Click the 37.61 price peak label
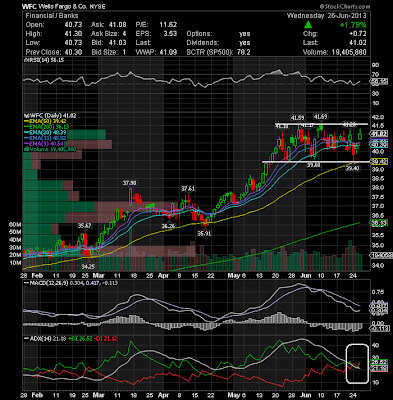The height and width of the screenshot is (400, 393). coord(188,189)
